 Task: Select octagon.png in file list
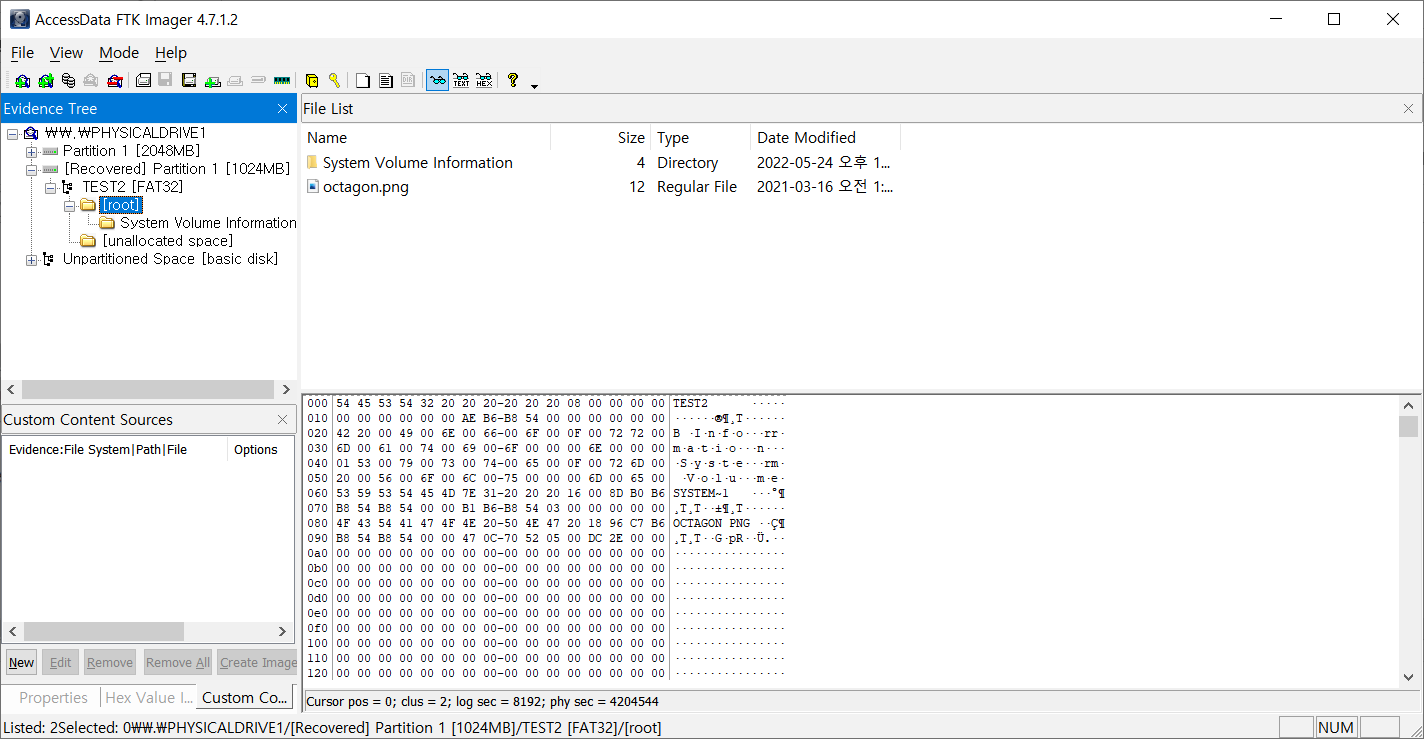pyautogui.click(x=365, y=186)
